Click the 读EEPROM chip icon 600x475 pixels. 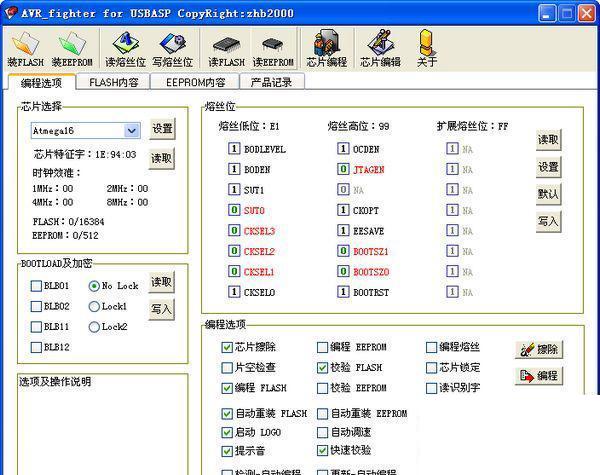[273, 49]
